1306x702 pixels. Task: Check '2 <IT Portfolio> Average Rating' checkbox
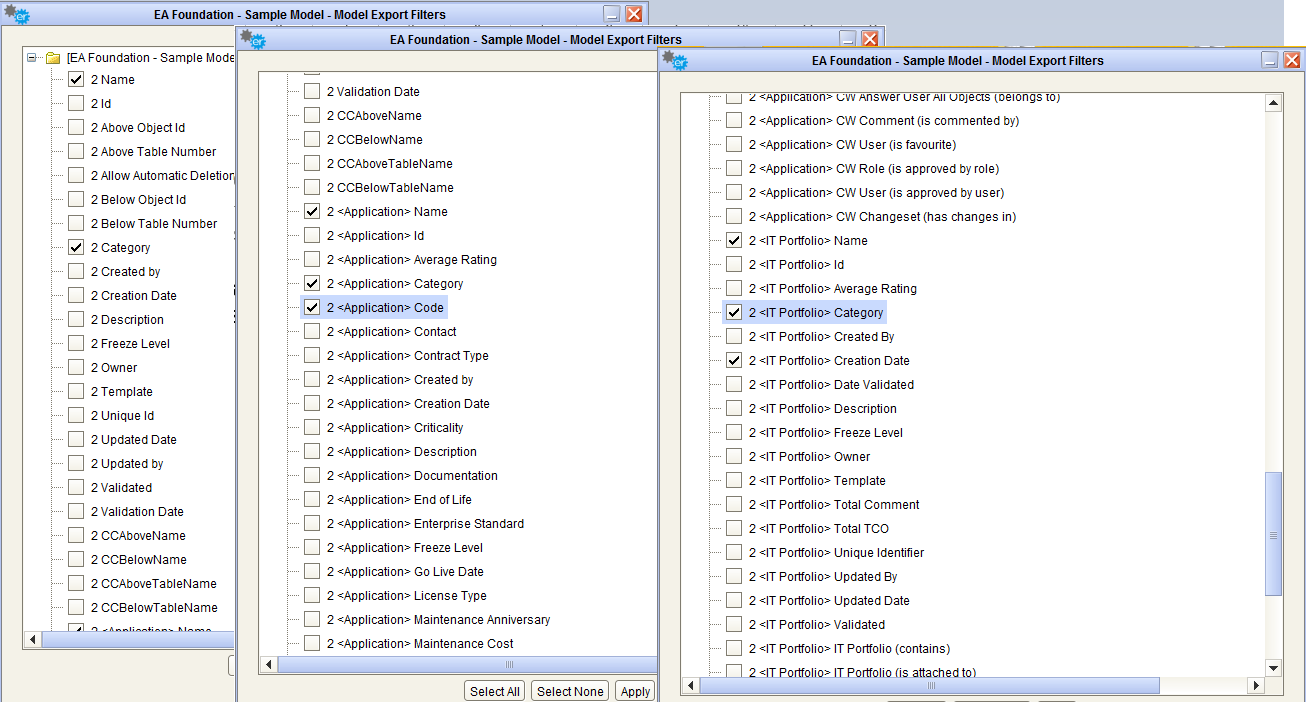pyautogui.click(x=734, y=289)
